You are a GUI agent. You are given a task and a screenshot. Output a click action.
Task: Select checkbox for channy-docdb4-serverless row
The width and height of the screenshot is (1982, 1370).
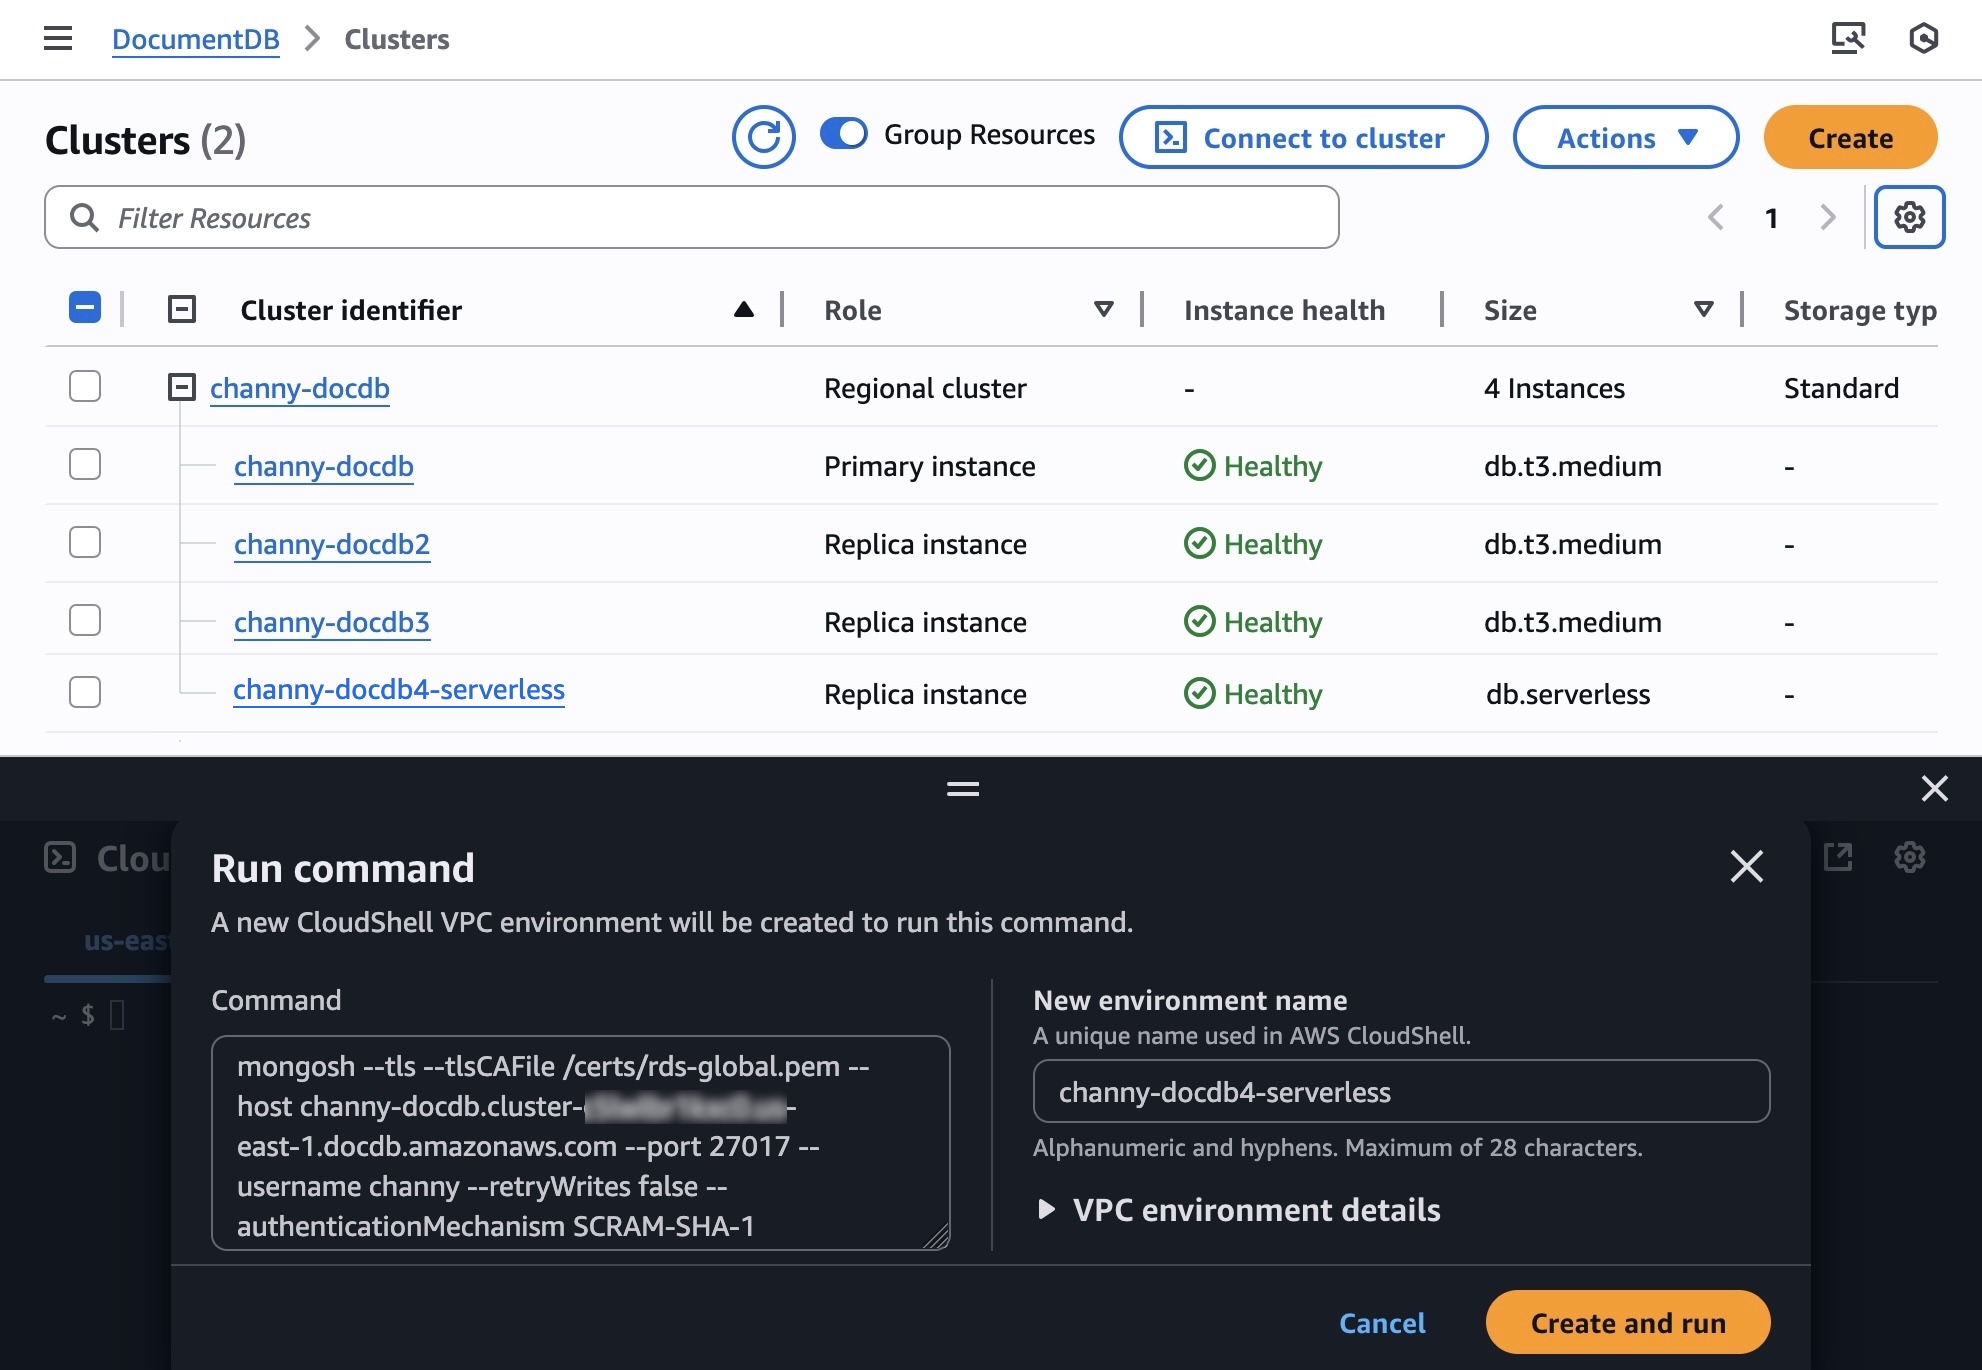coord(85,692)
